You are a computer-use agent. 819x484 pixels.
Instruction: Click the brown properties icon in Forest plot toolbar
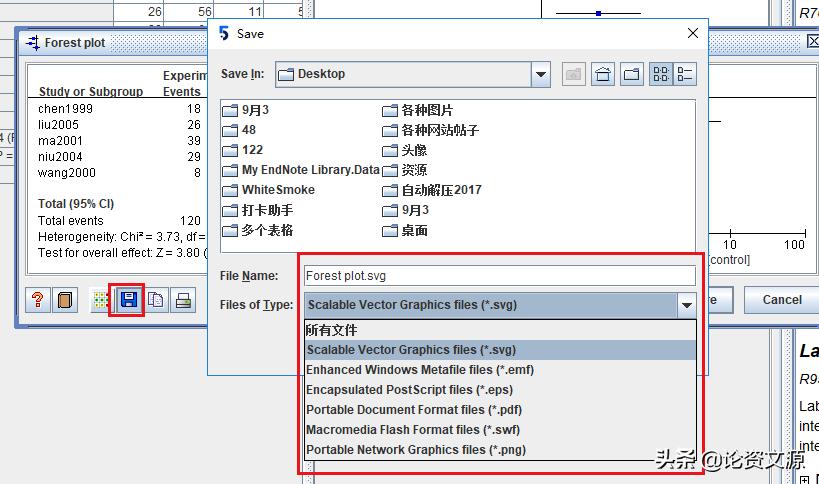click(65, 300)
